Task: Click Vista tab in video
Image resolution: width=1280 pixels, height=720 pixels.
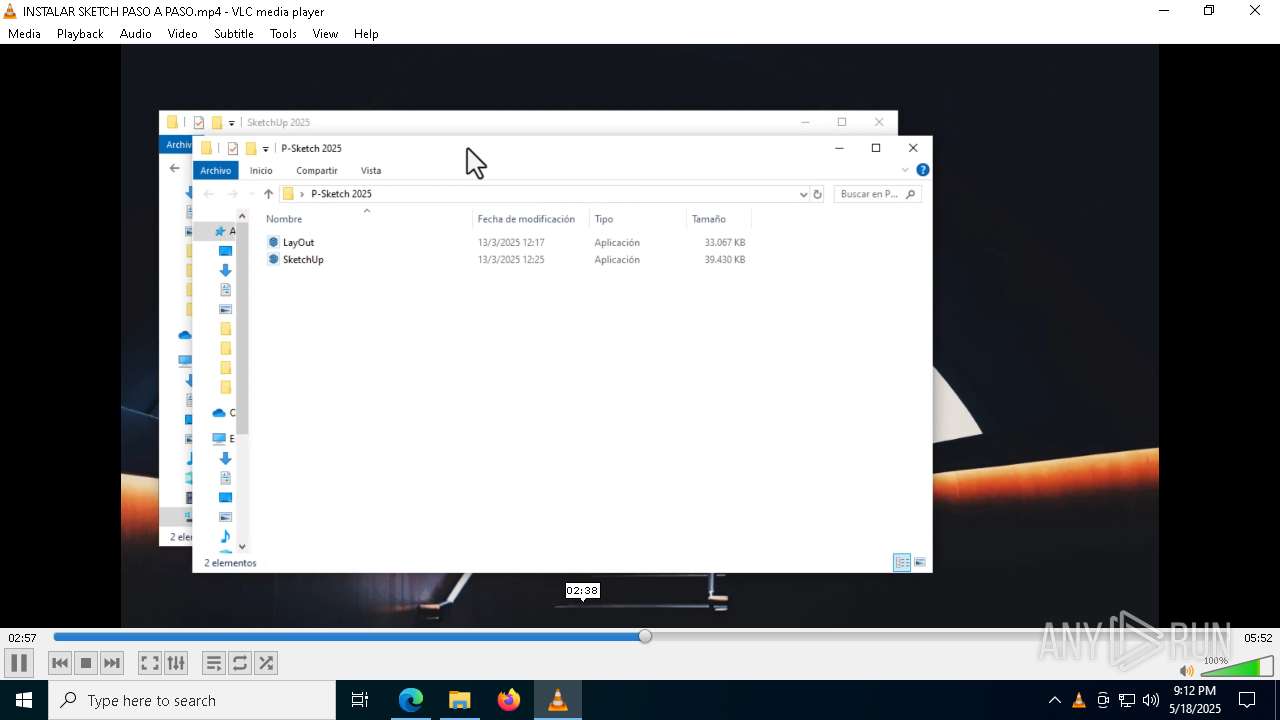Action: click(x=371, y=170)
